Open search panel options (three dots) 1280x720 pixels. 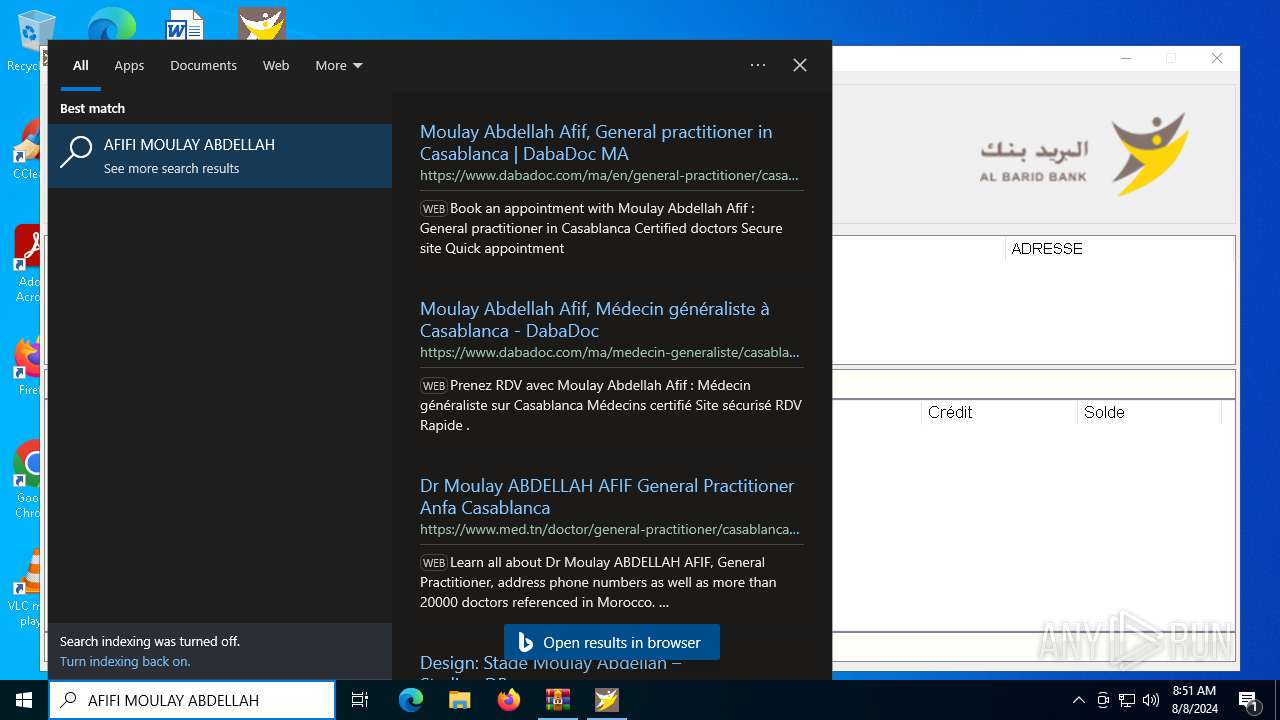click(758, 65)
